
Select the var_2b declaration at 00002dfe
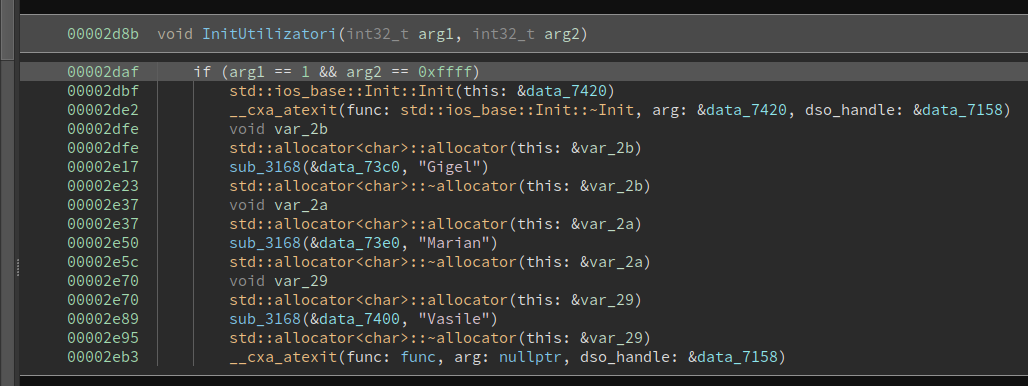[x=279, y=128]
